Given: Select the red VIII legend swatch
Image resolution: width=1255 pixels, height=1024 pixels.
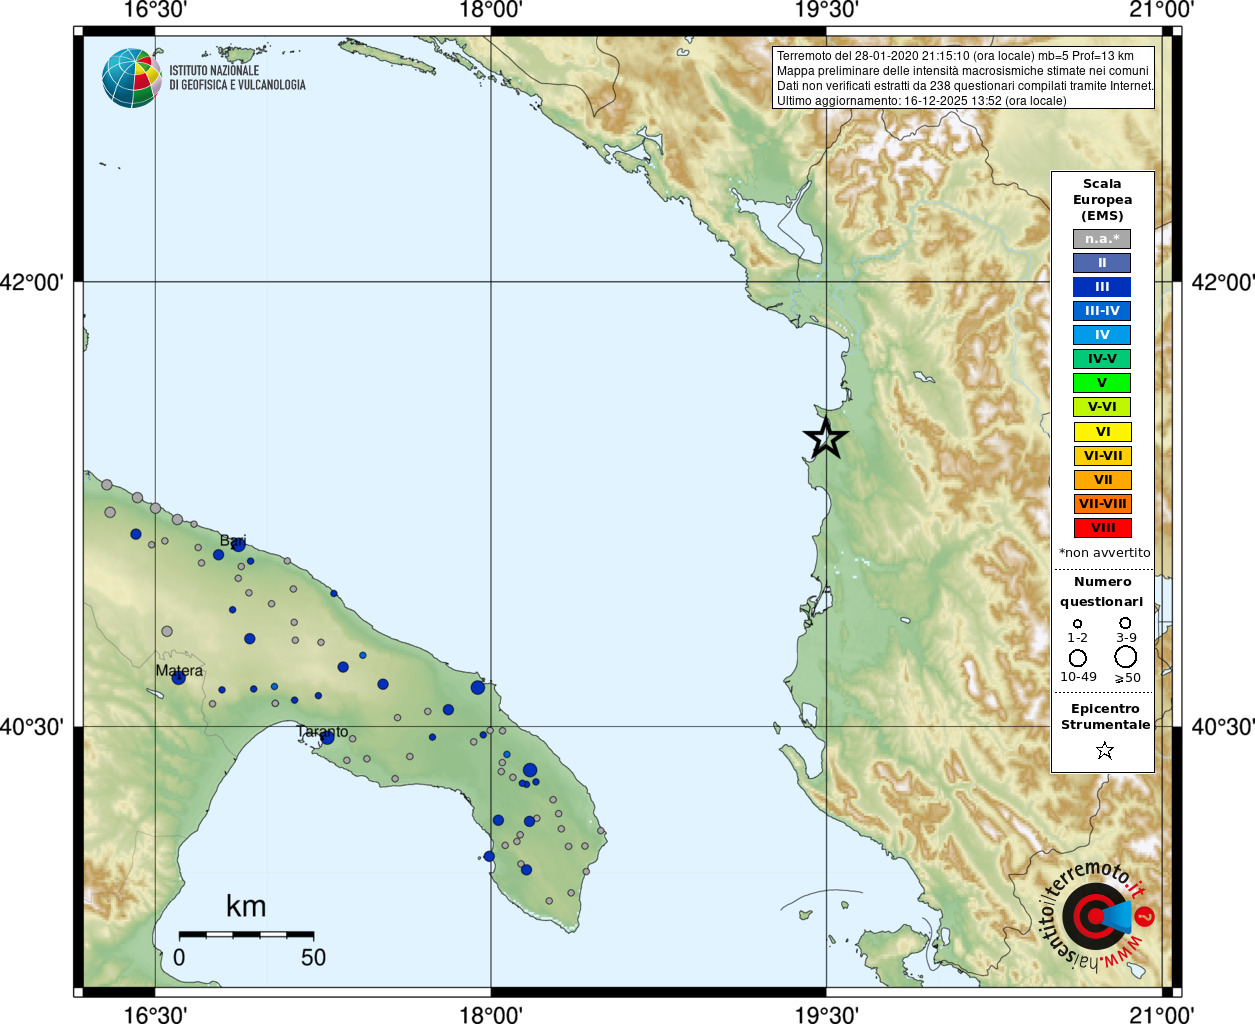Looking at the screenshot, I should (1102, 528).
